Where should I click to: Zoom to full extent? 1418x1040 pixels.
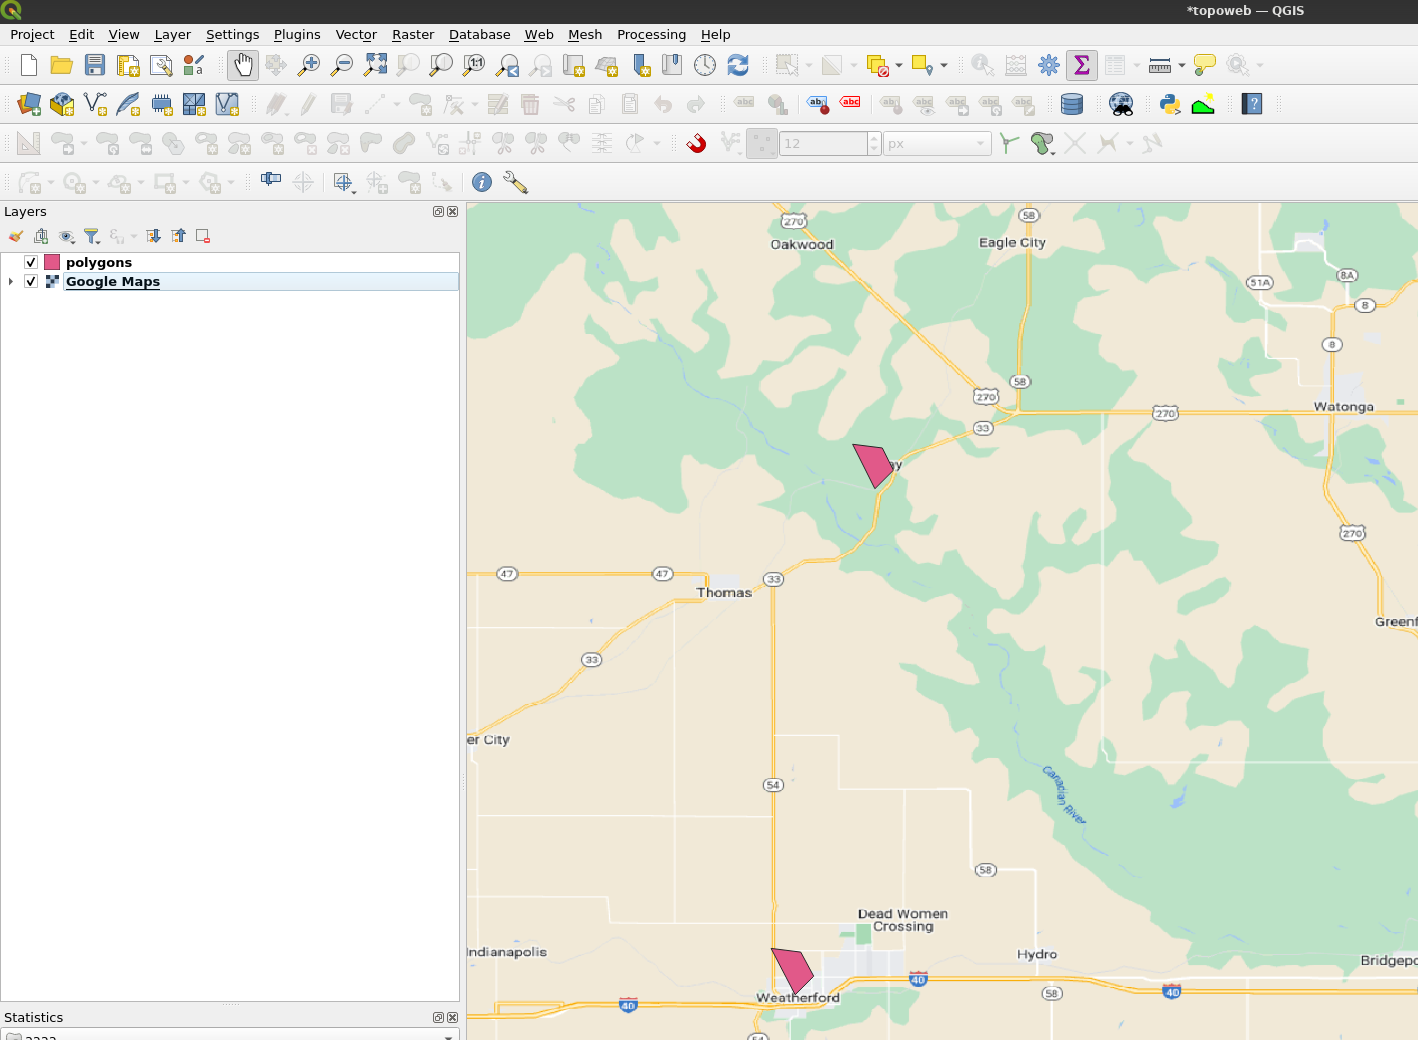(375, 65)
